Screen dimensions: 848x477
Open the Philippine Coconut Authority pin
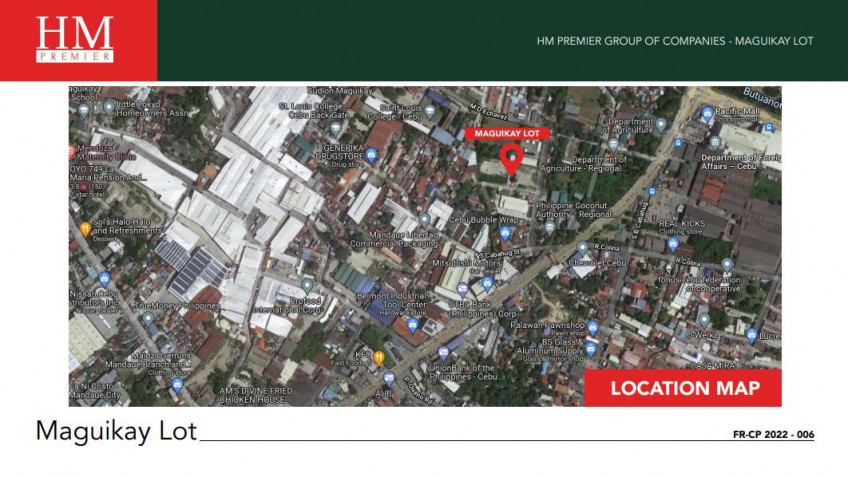550,228
